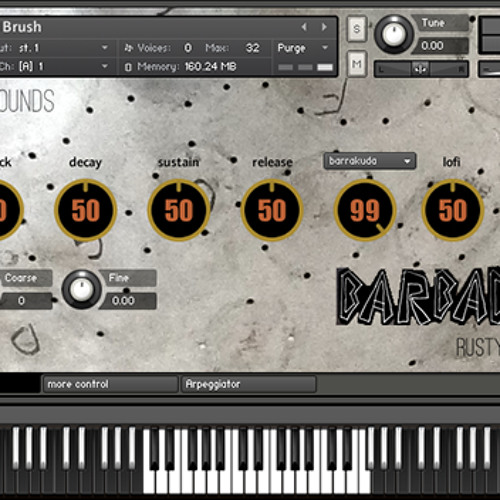The image size is (500, 500).
Task: Click the Brush instrument name
Action: pyautogui.click(x=22, y=27)
